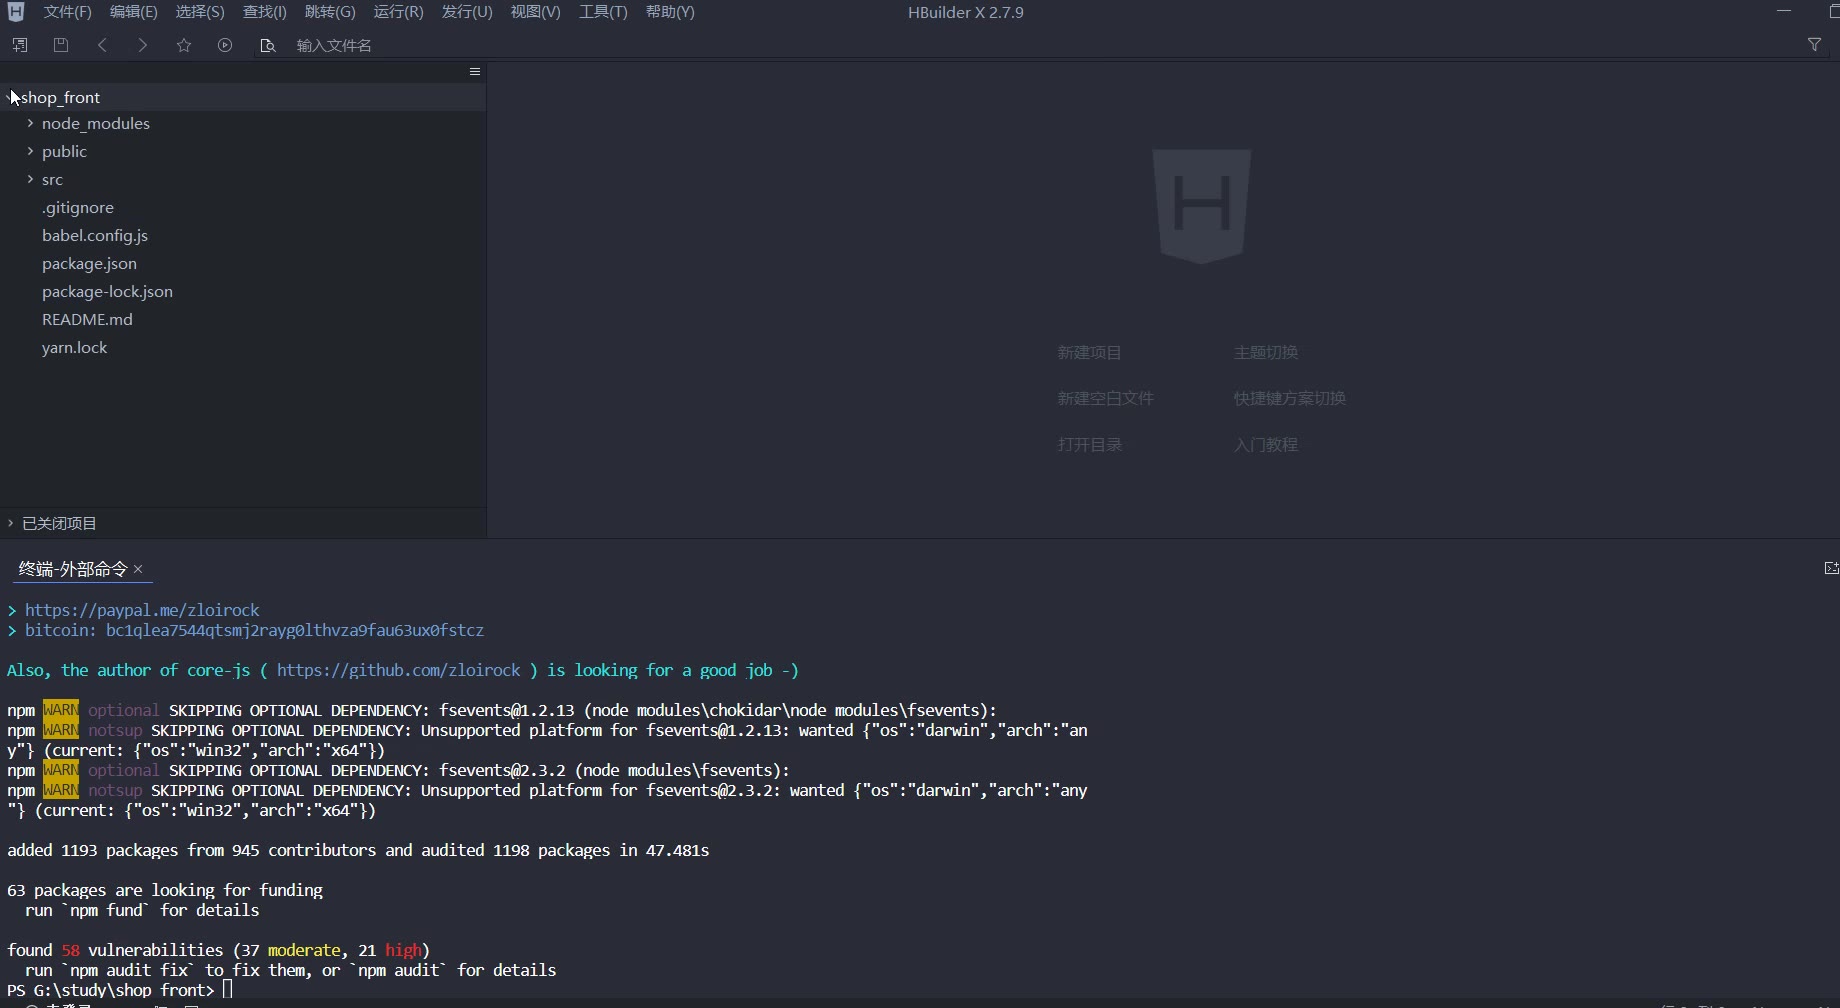This screenshot has width=1840, height=1008.
Task: Open the .gitignore file
Action: point(78,207)
